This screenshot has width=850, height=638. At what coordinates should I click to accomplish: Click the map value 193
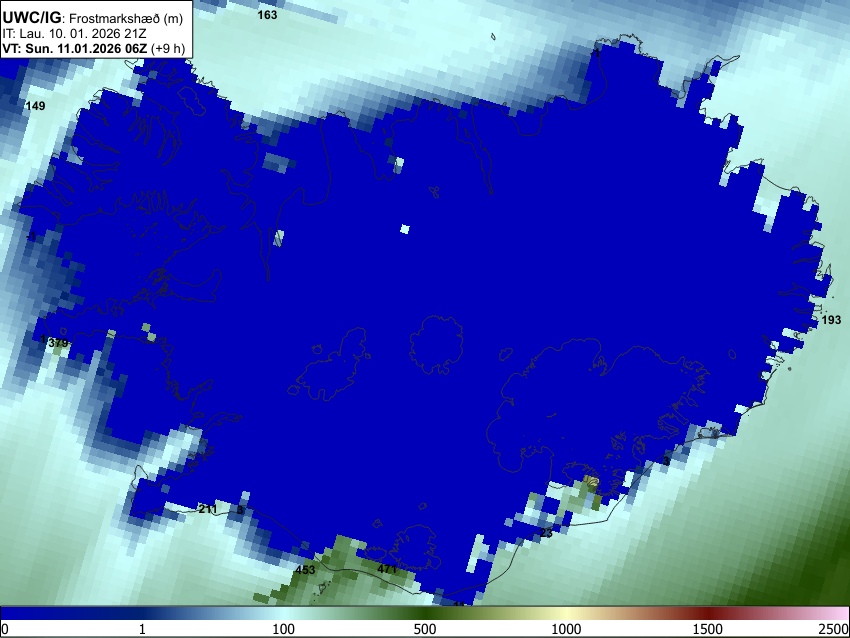[832, 320]
